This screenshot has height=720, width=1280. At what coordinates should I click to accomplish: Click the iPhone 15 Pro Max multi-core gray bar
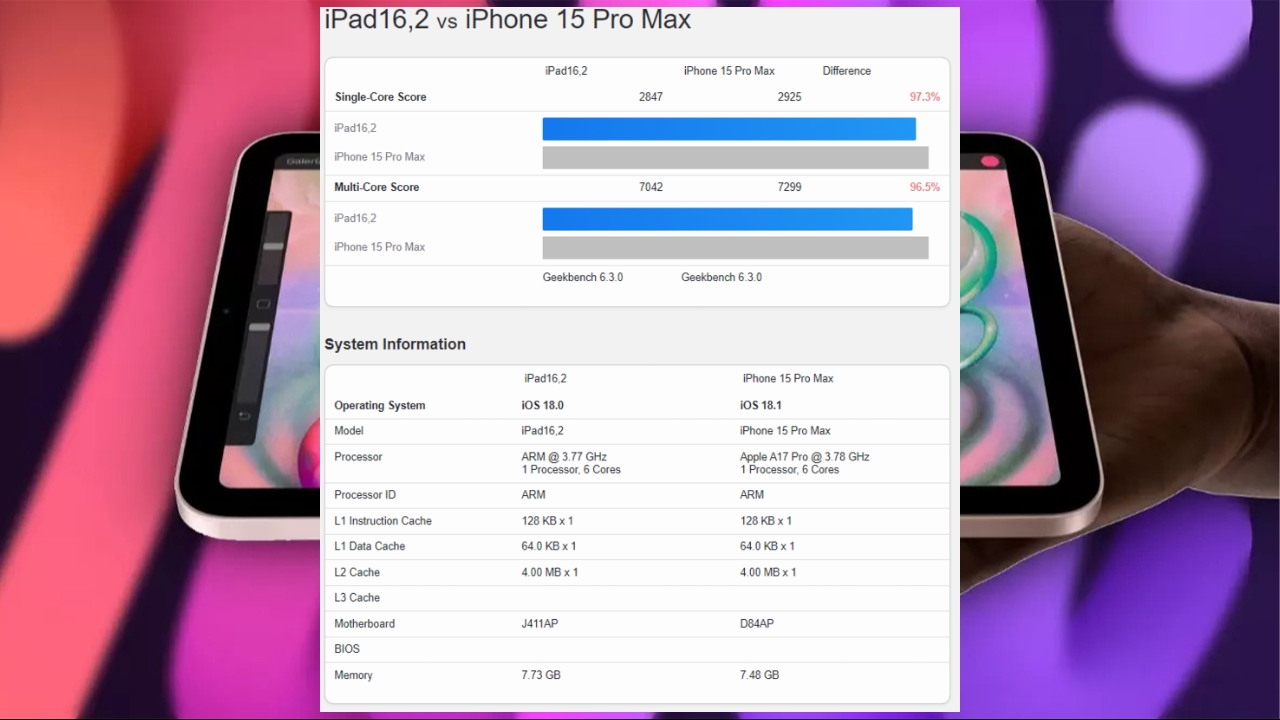[735, 248]
